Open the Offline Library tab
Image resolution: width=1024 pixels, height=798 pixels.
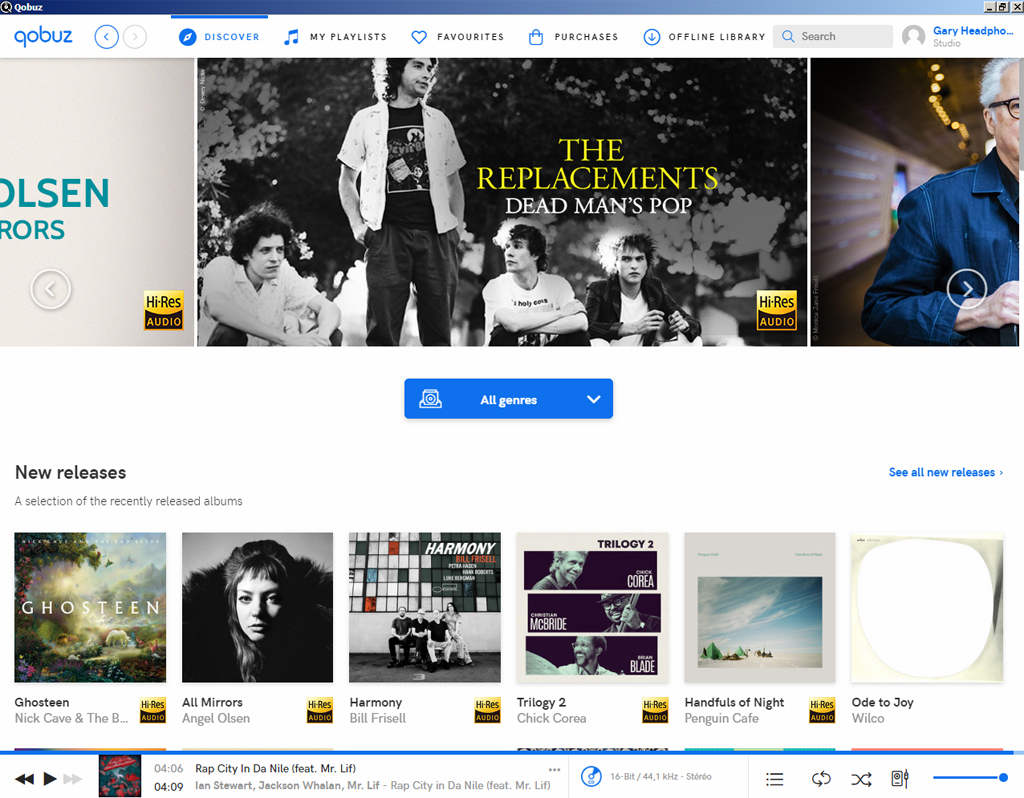coord(704,37)
